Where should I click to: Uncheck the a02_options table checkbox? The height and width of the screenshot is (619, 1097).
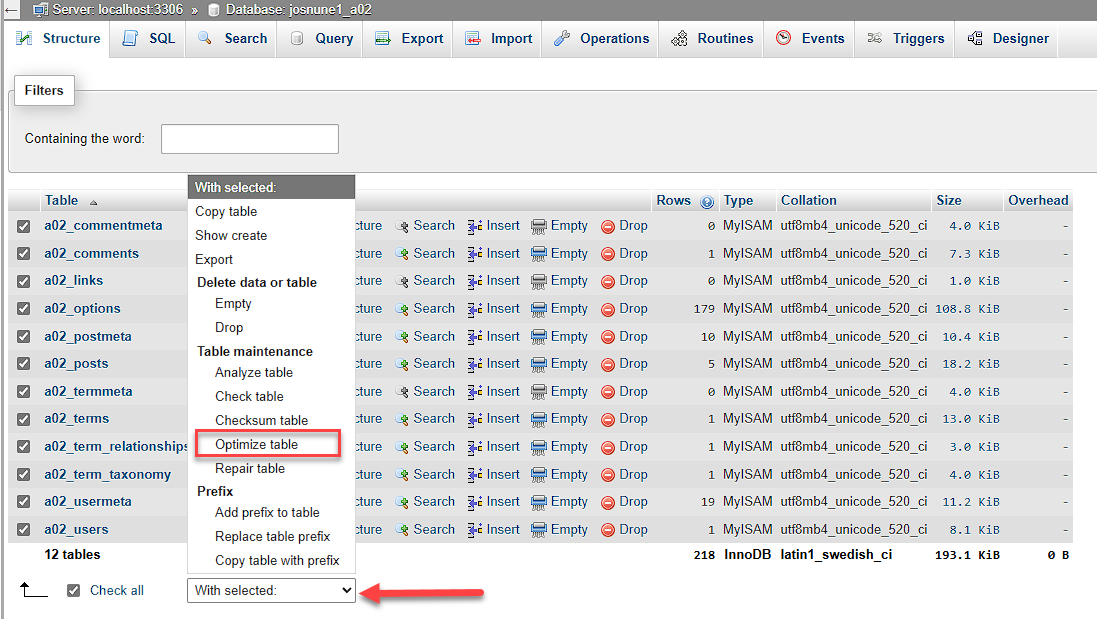point(25,308)
